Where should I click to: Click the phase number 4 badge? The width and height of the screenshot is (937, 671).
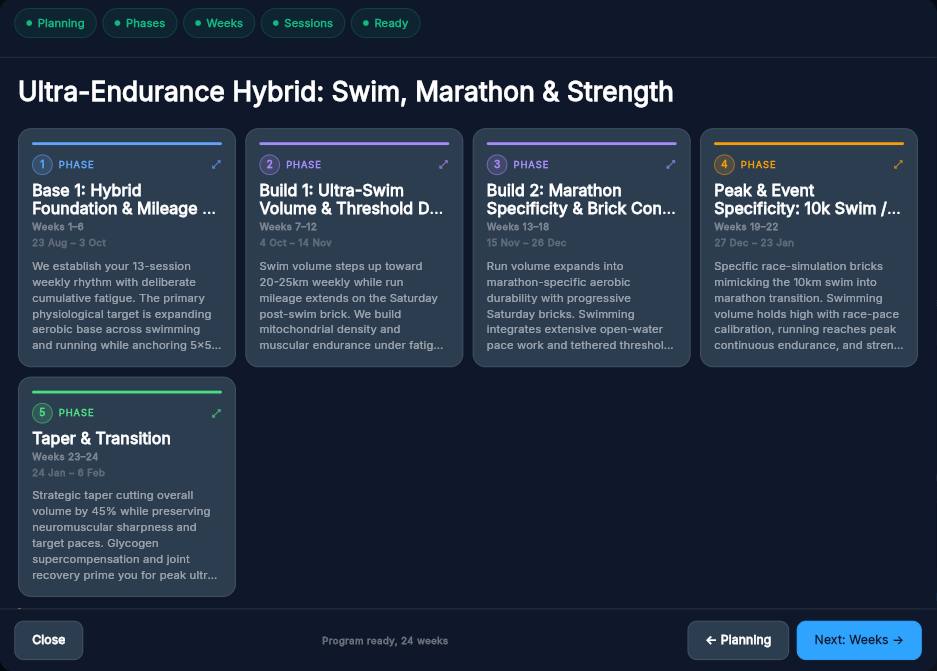coord(724,164)
